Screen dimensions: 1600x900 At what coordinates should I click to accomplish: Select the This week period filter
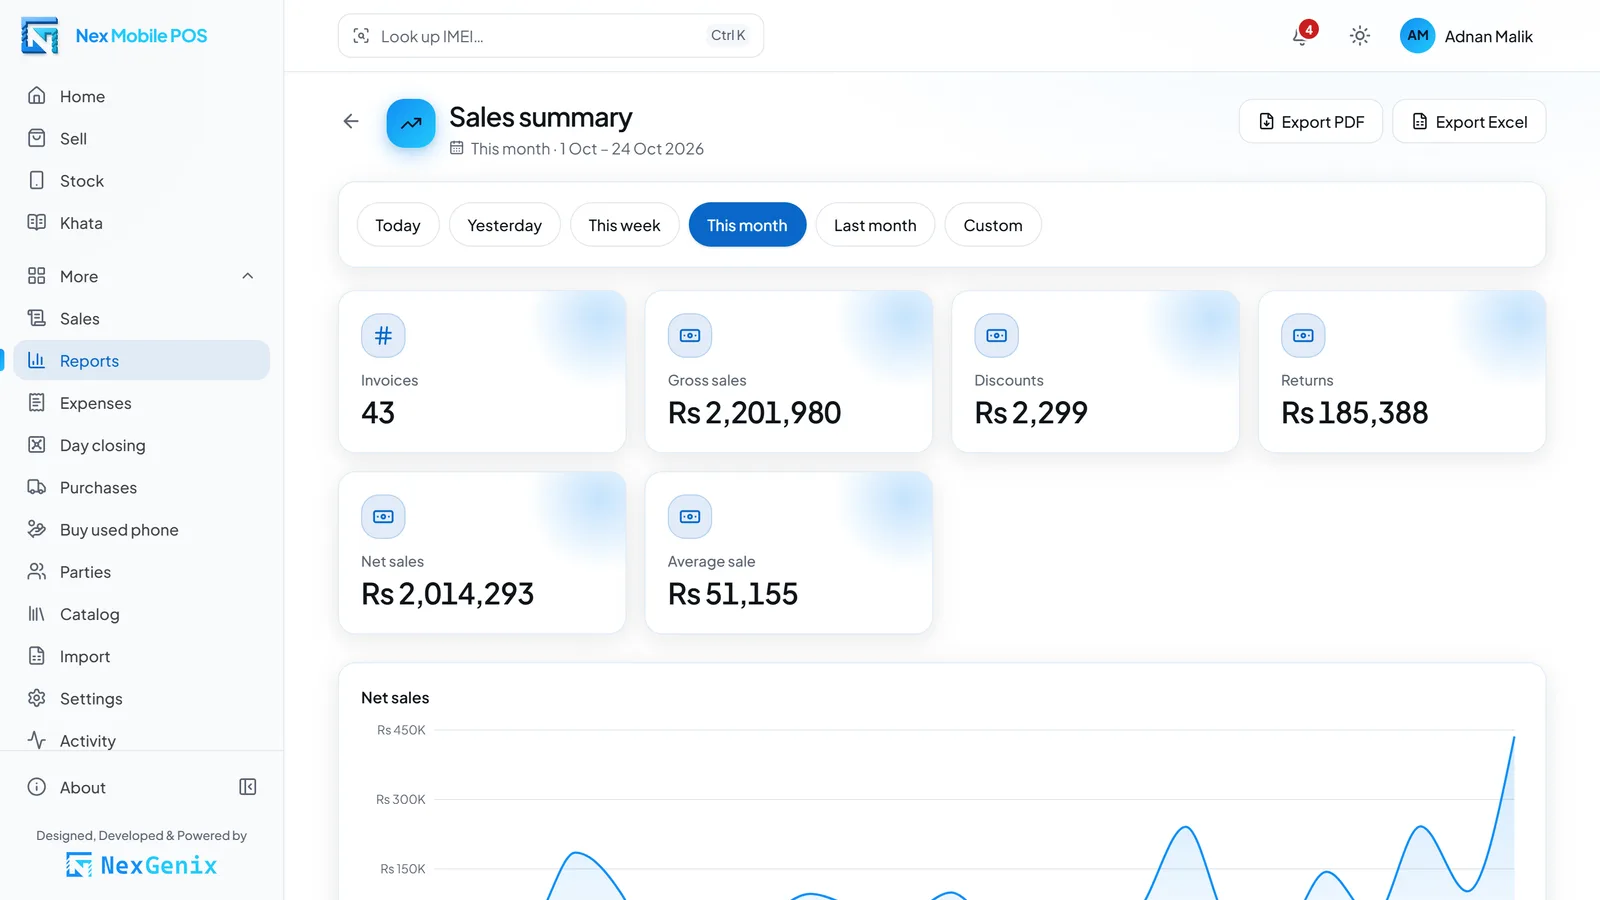click(x=625, y=225)
